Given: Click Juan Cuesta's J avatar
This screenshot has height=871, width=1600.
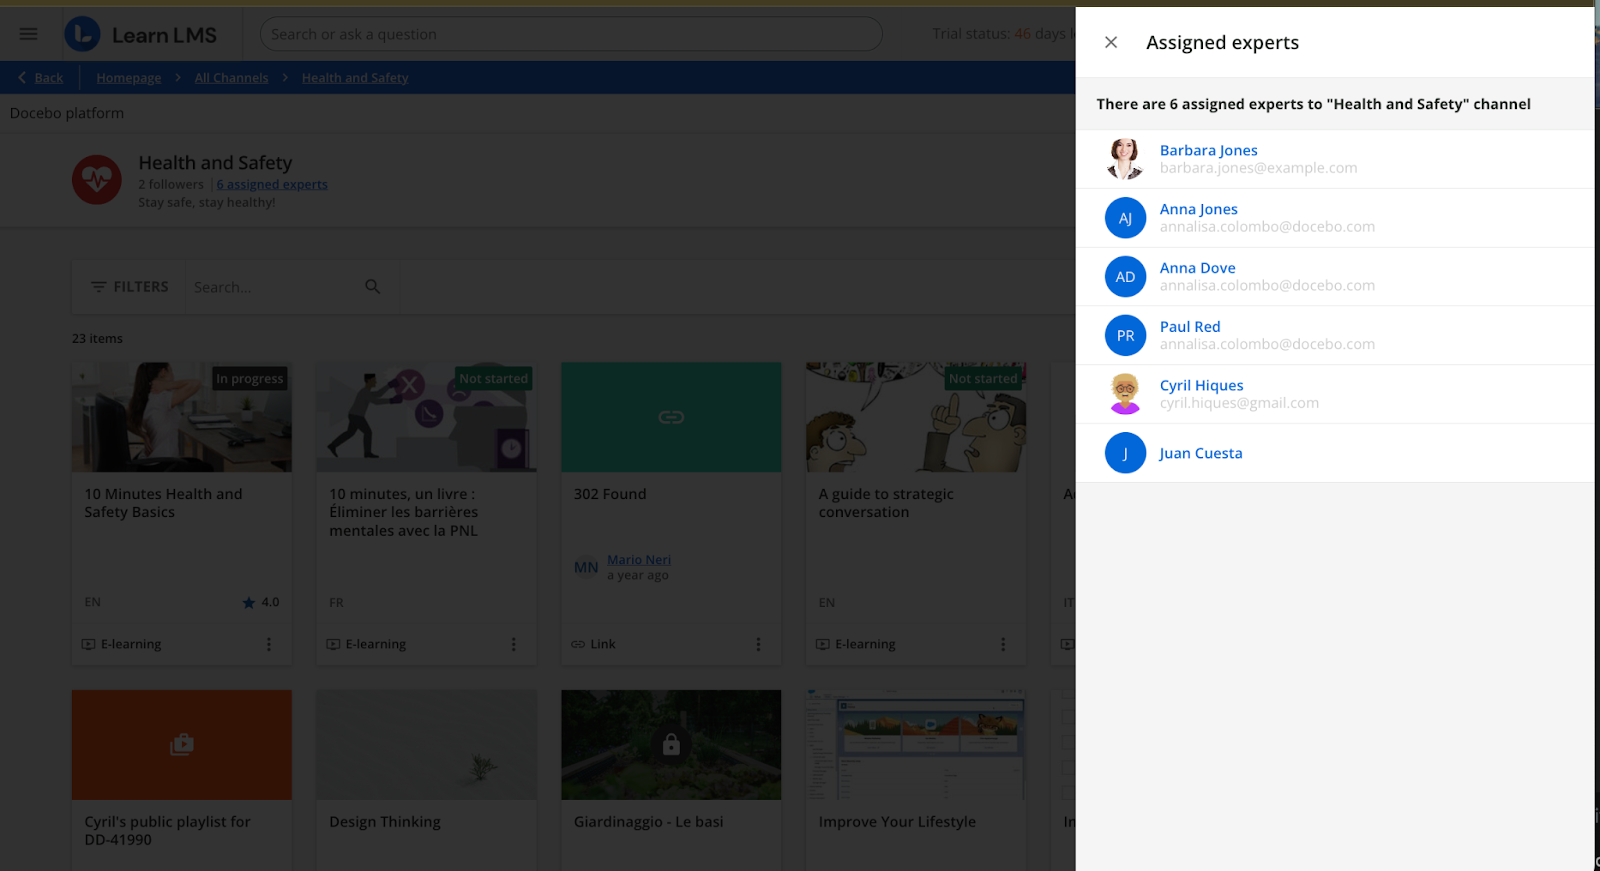Looking at the screenshot, I should point(1125,453).
